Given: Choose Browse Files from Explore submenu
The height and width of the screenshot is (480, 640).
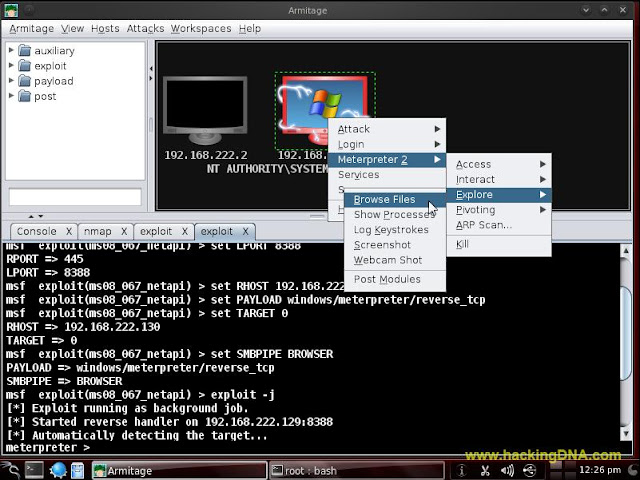Looking at the screenshot, I should pos(395,199).
